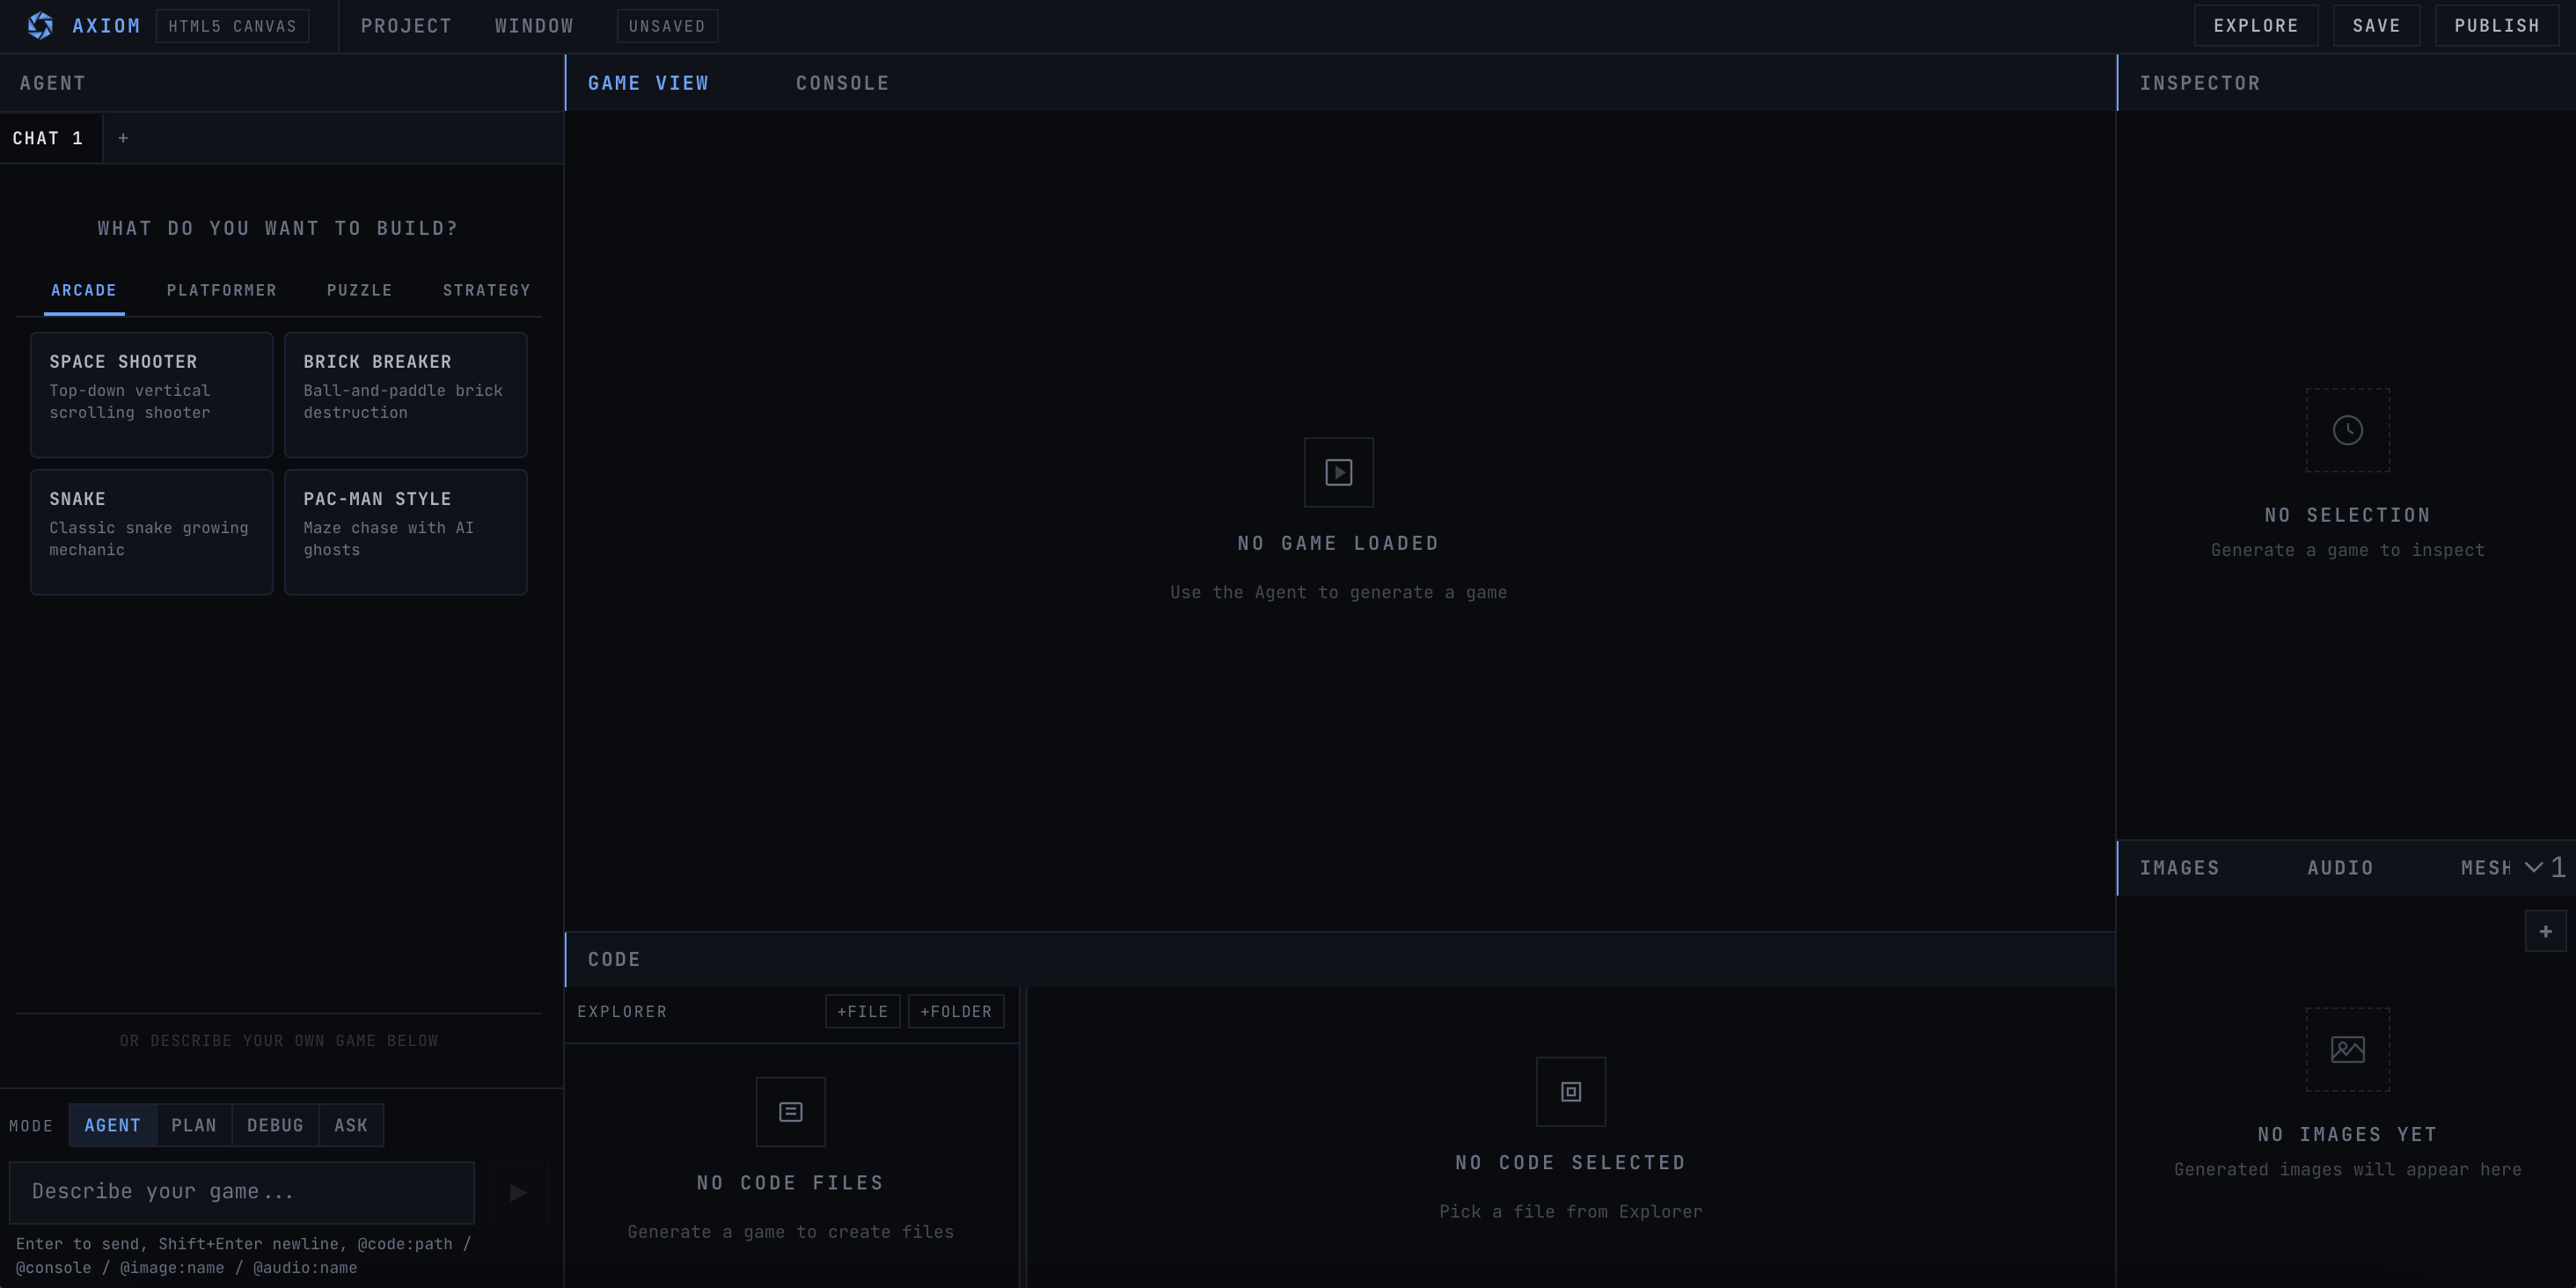Click the clock icon in Inspector panel
Image resolution: width=2576 pixels, height=1288 pixels.
point(2347,430)
